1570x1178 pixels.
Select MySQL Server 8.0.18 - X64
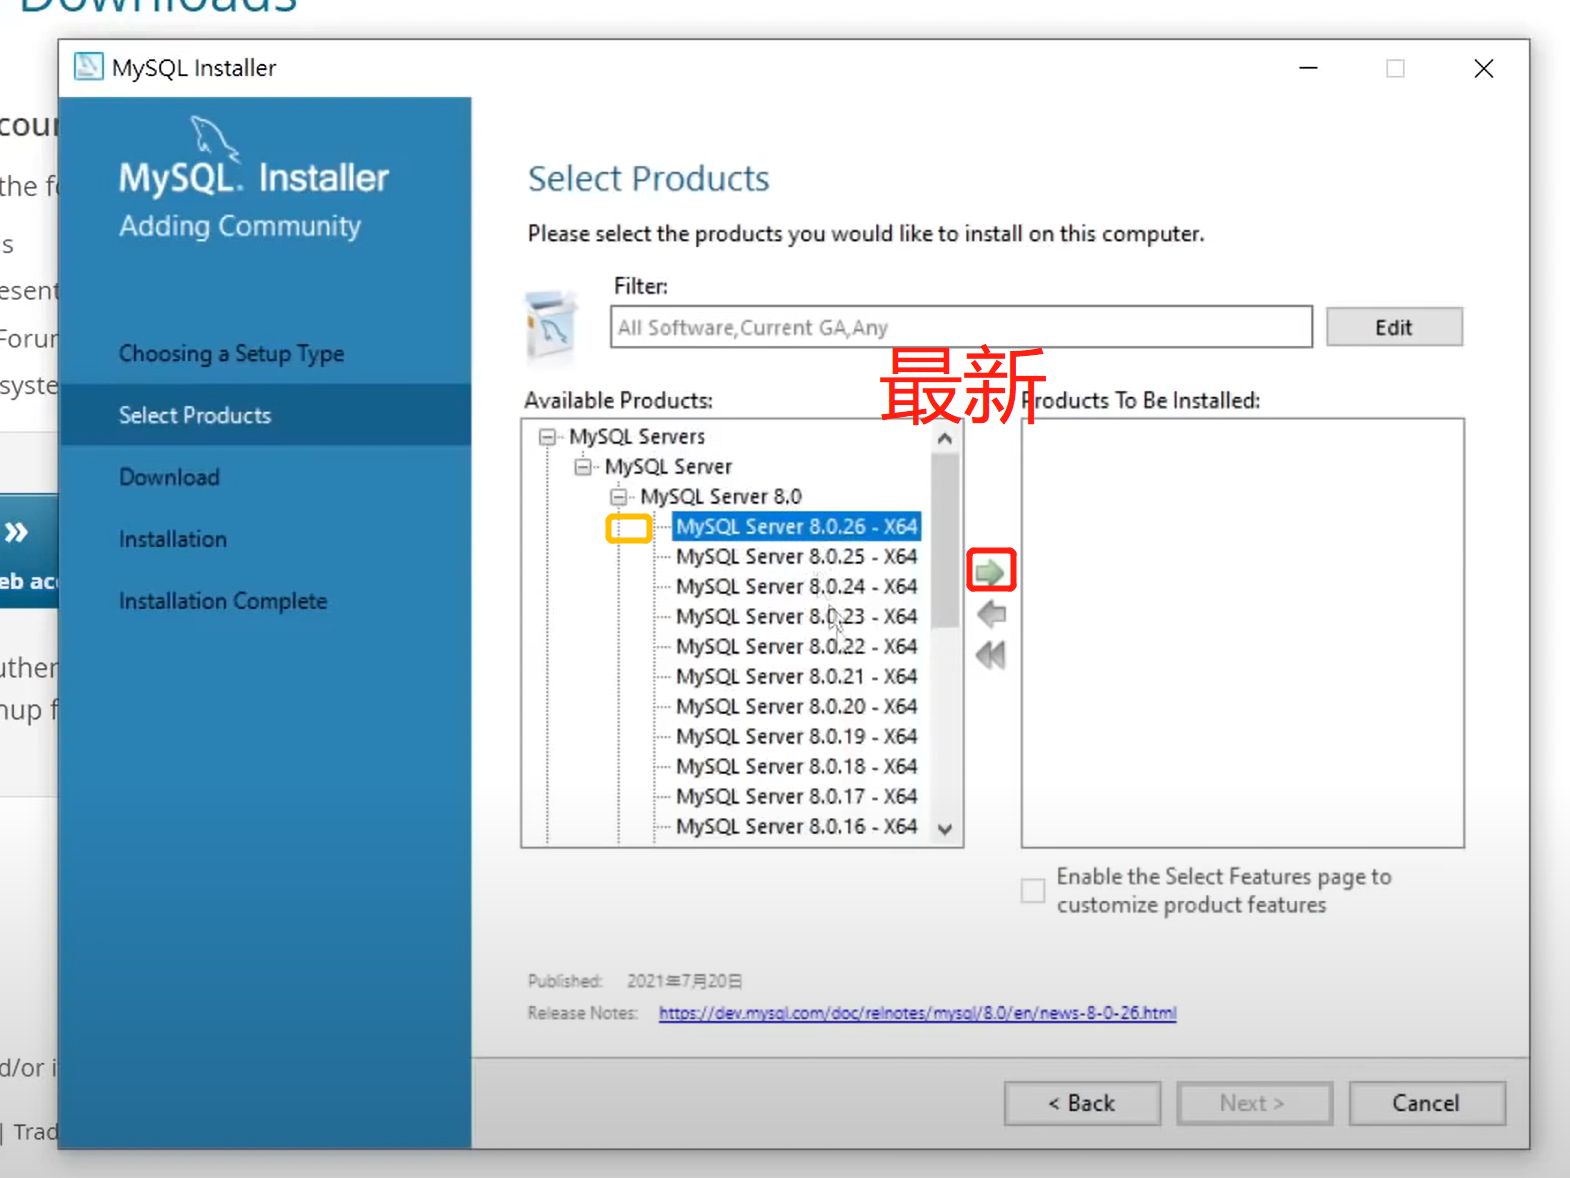(796, 766)
